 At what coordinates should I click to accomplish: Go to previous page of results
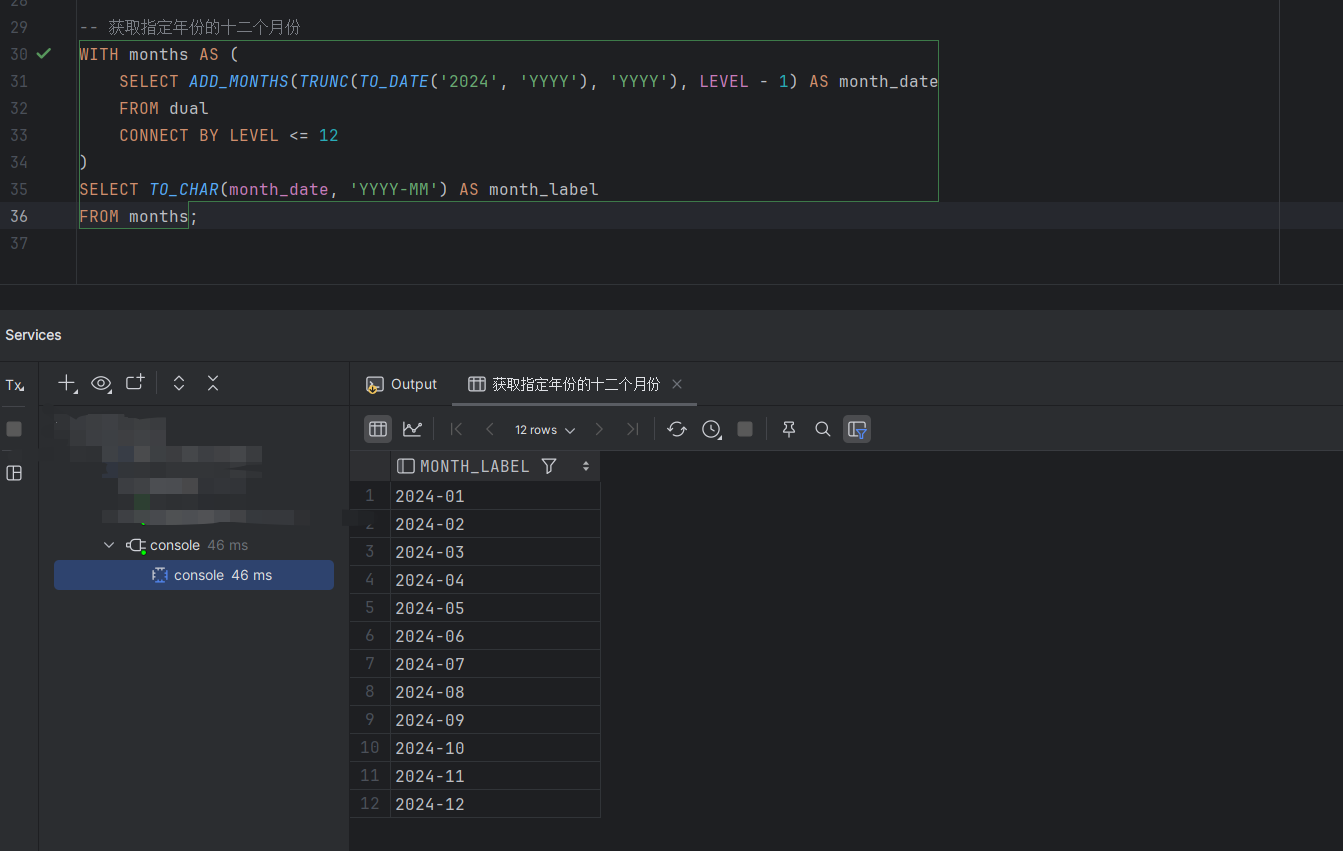click(x=490, y=429)
